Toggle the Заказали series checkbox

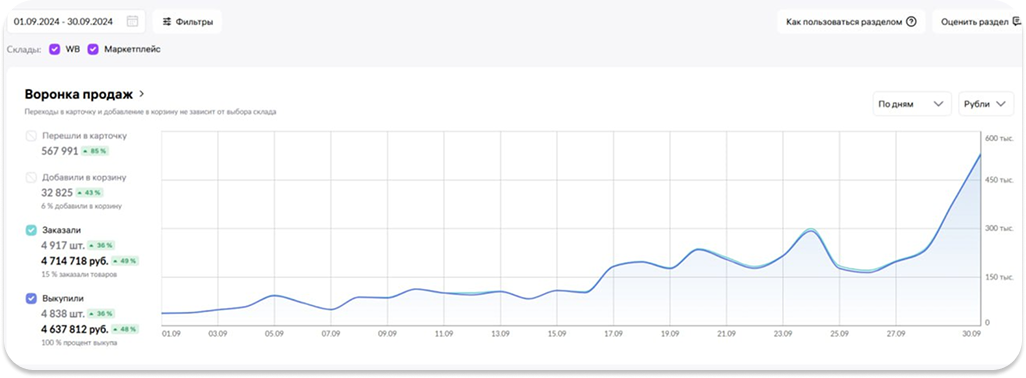click(31, 230)
